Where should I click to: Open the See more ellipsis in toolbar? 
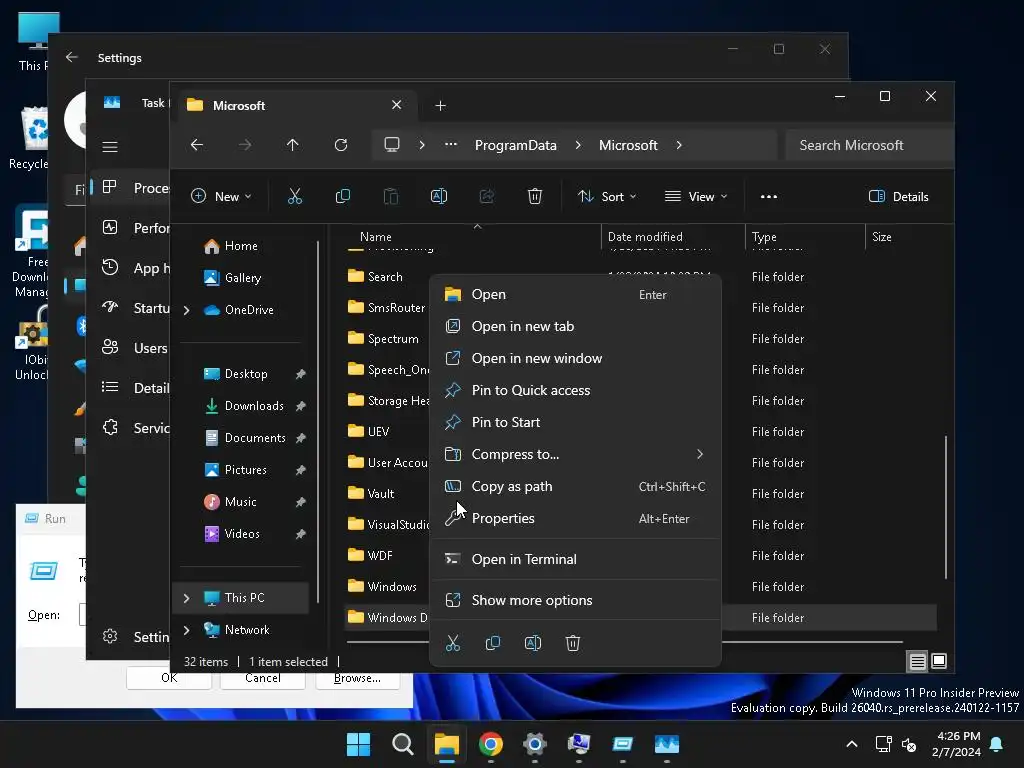coord(769,197)
